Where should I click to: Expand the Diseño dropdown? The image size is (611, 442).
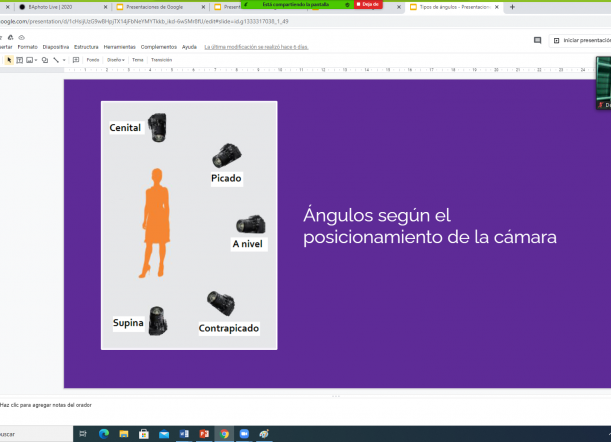coord(116,60)
